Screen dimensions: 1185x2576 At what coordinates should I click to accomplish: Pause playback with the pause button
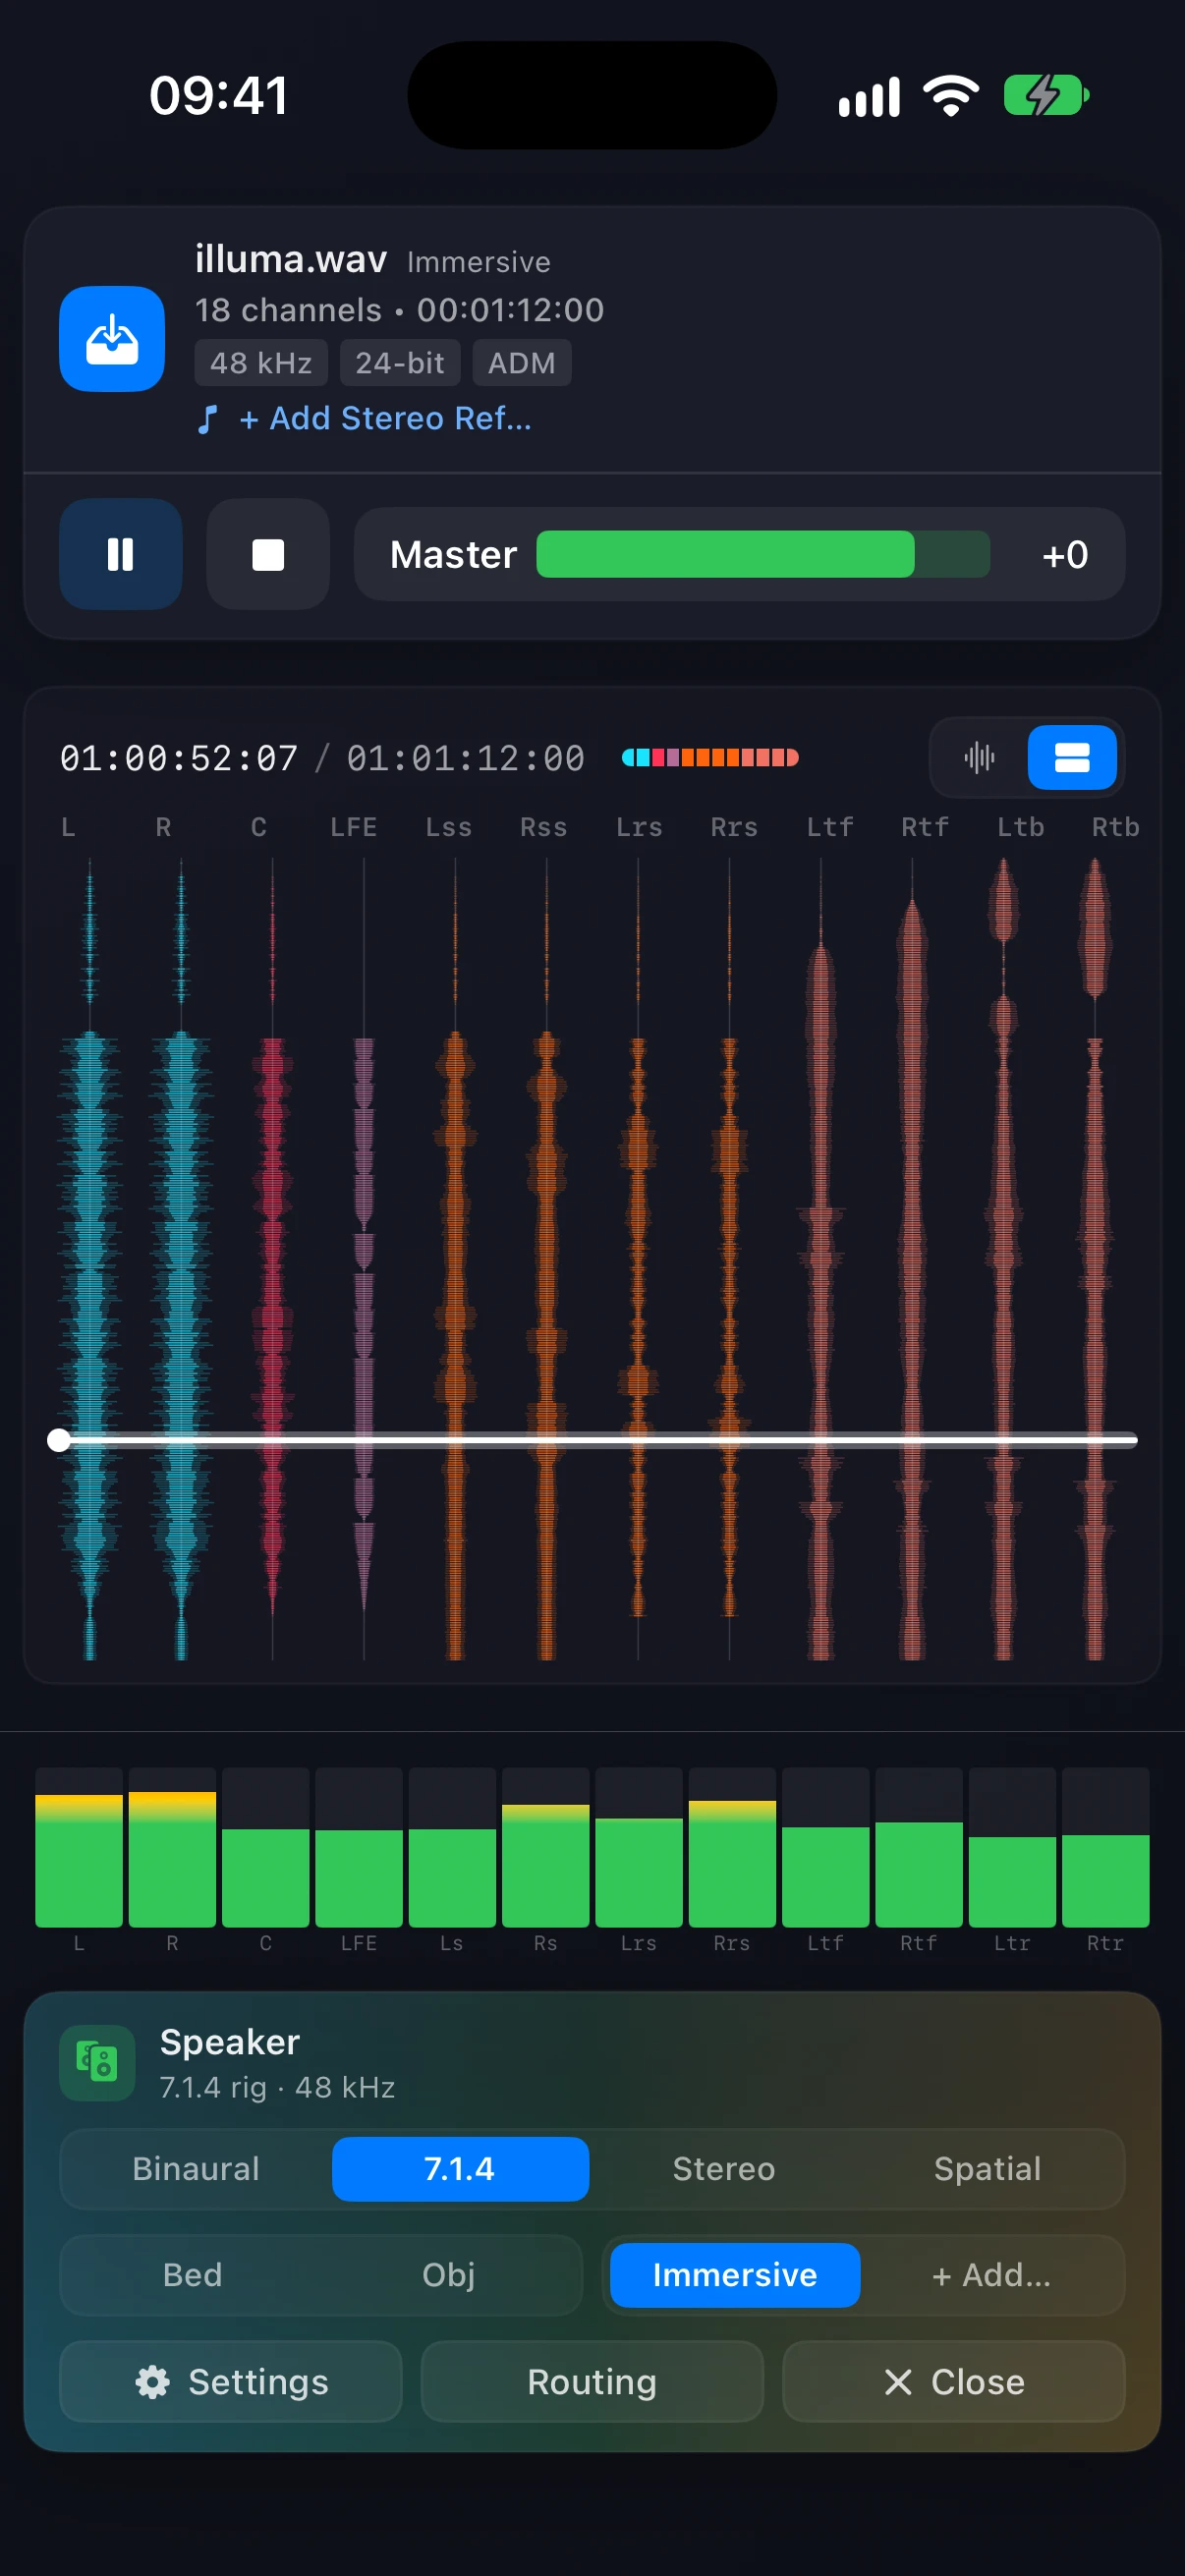pyautogui.click(x=121, y=554)
